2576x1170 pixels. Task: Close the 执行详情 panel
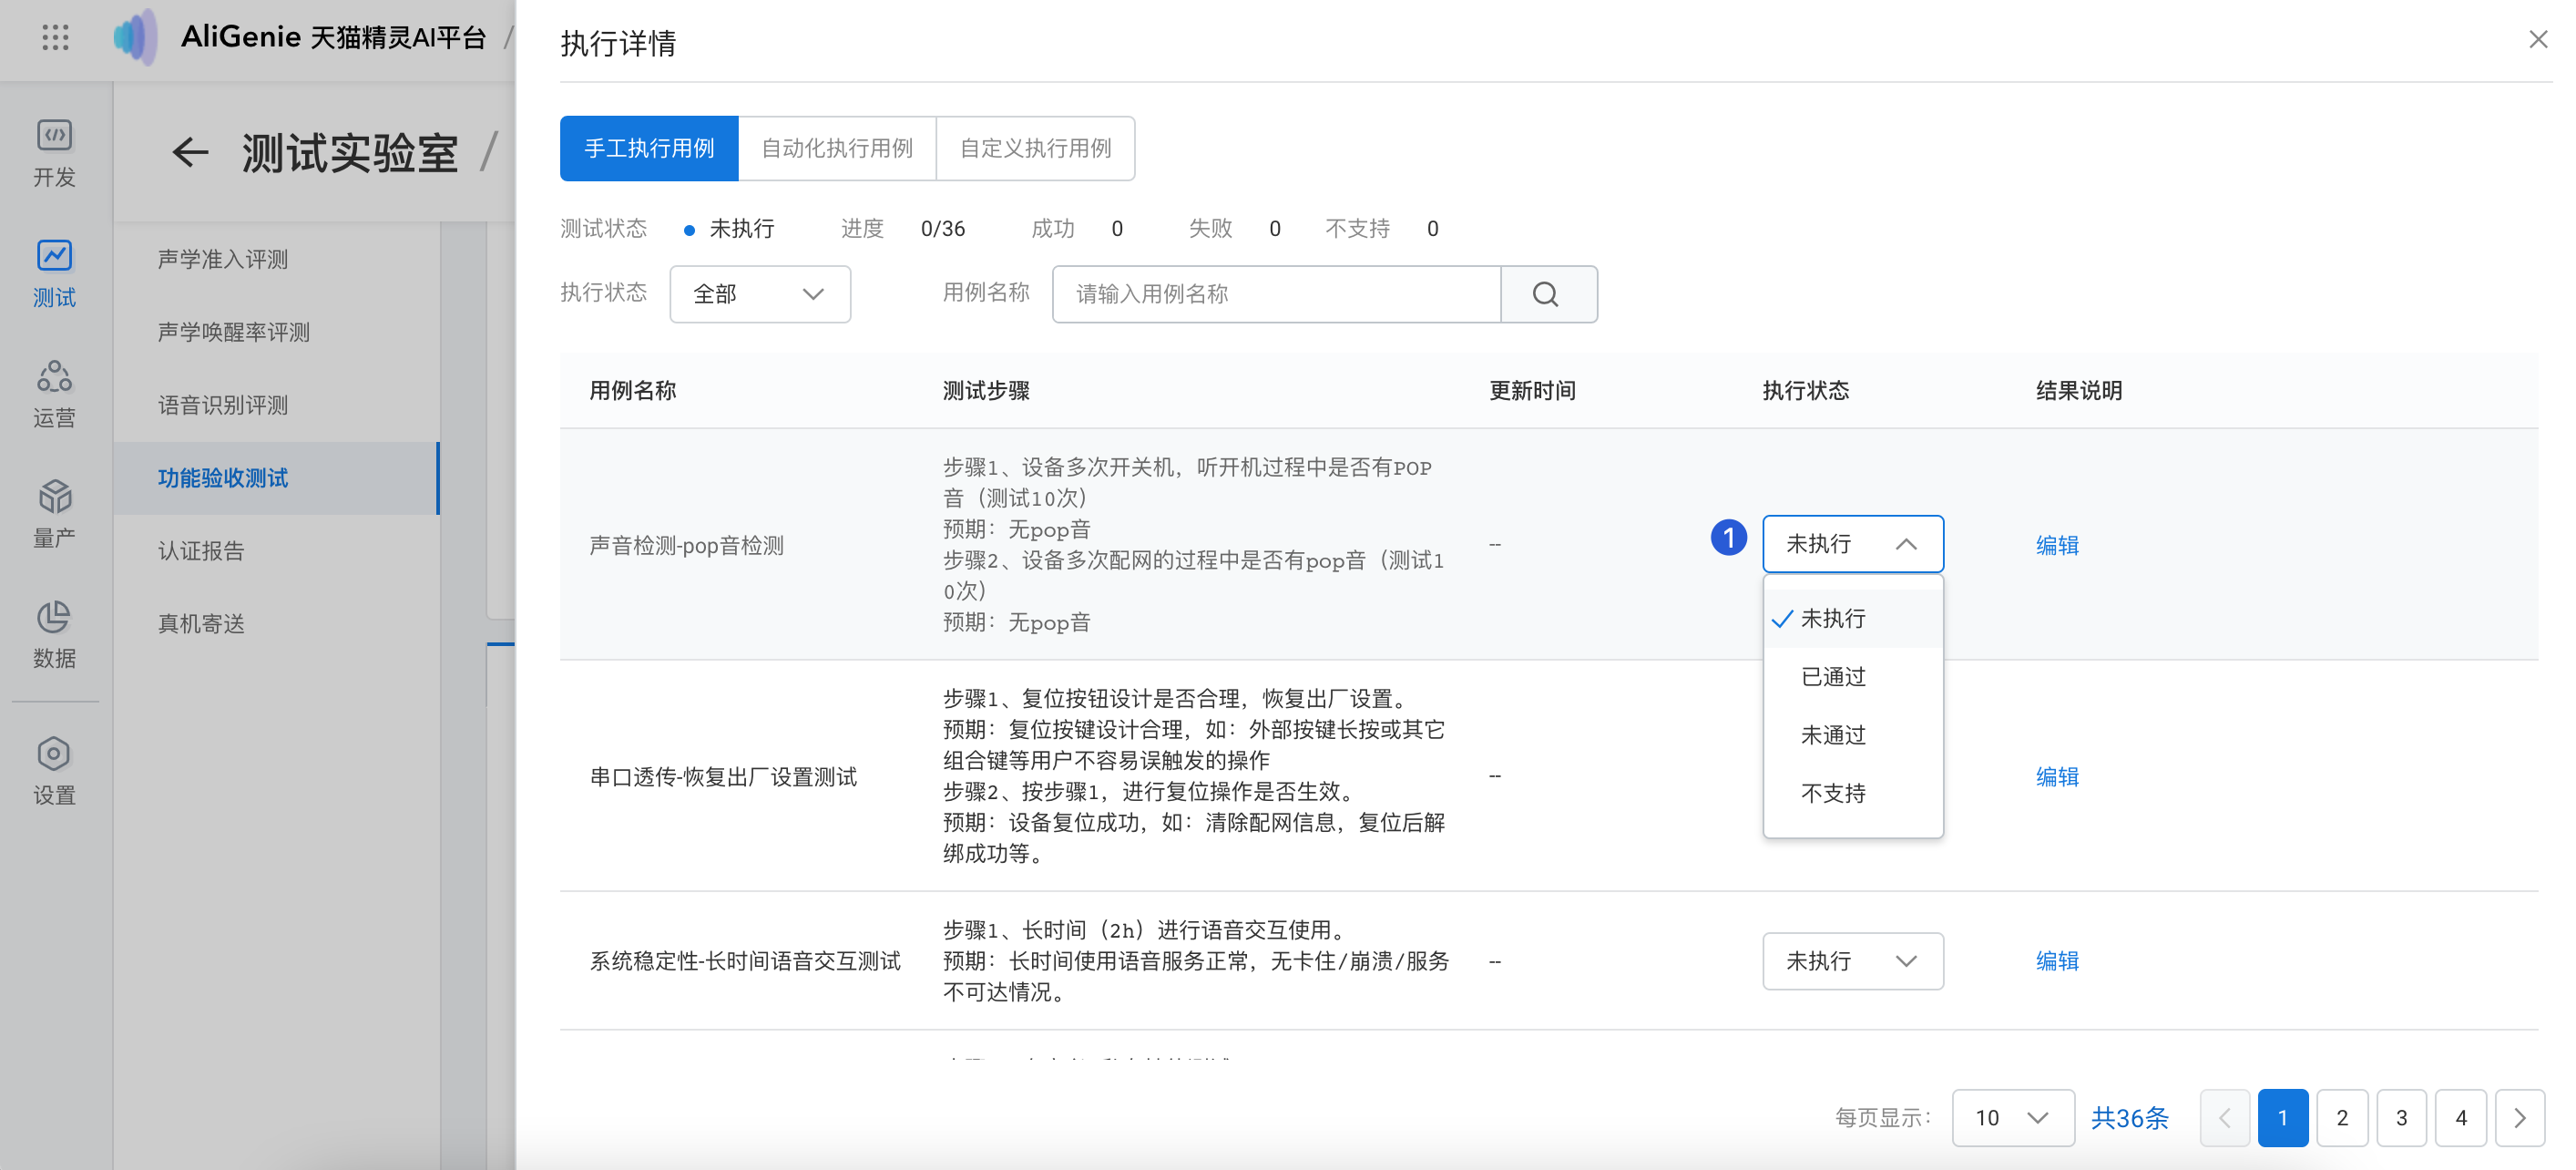[x=2537, y=40]
